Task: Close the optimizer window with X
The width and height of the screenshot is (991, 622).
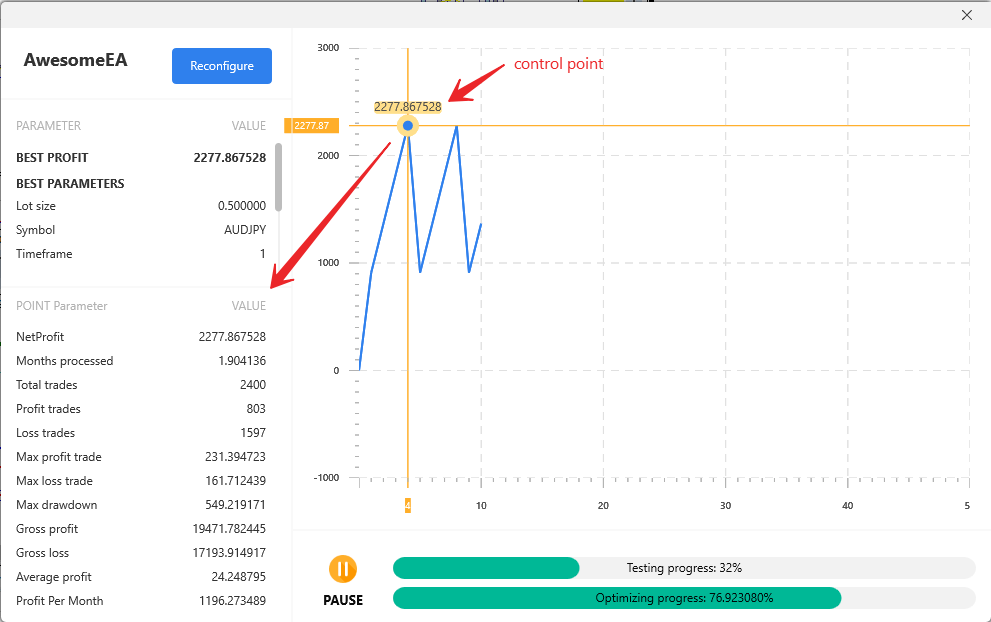Action: 966,15
